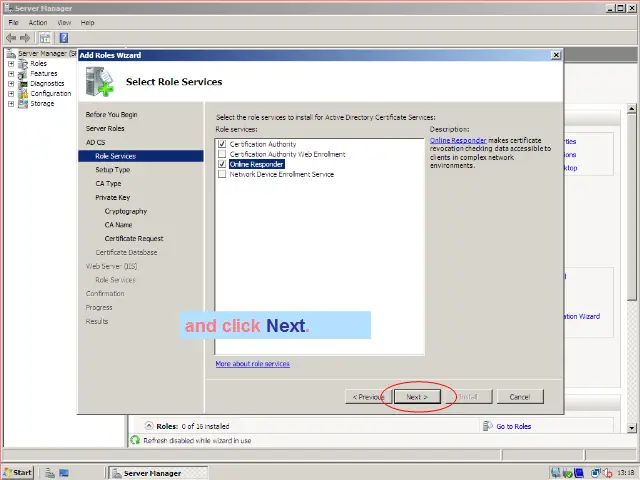Click the Next button in wizard
Screen dimensions: 640x480
click(x=417, y=397)
